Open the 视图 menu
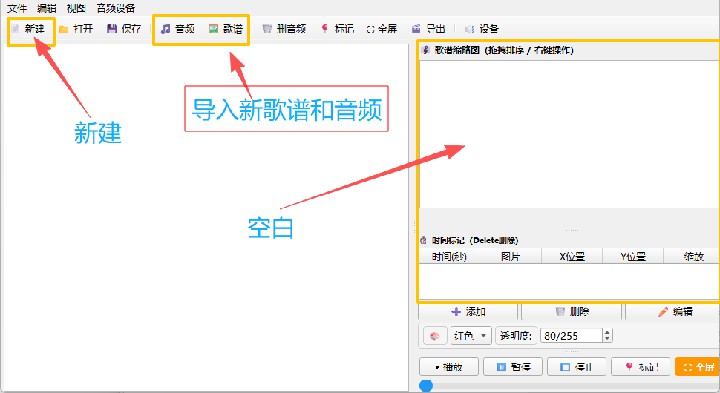 coord(76,8)
